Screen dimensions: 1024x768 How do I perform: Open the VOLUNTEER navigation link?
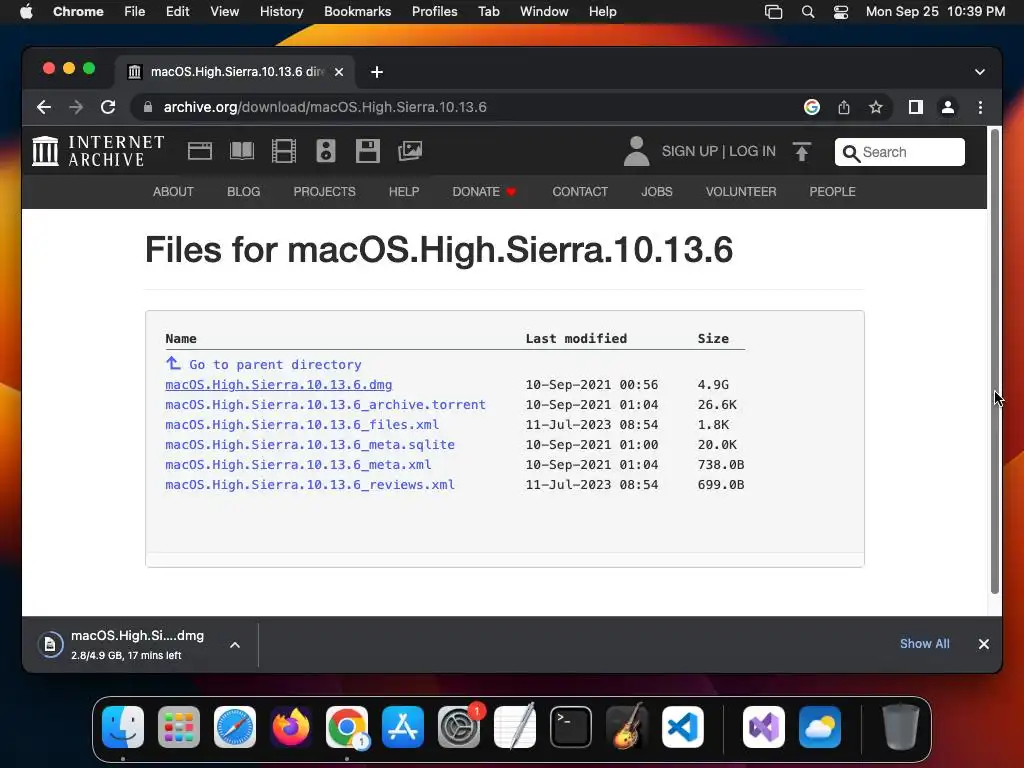[741, 191]
